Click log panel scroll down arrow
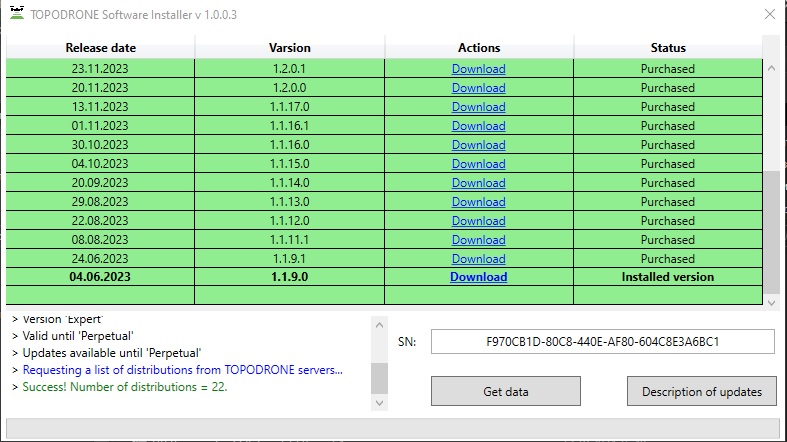 tap(379, 403)
